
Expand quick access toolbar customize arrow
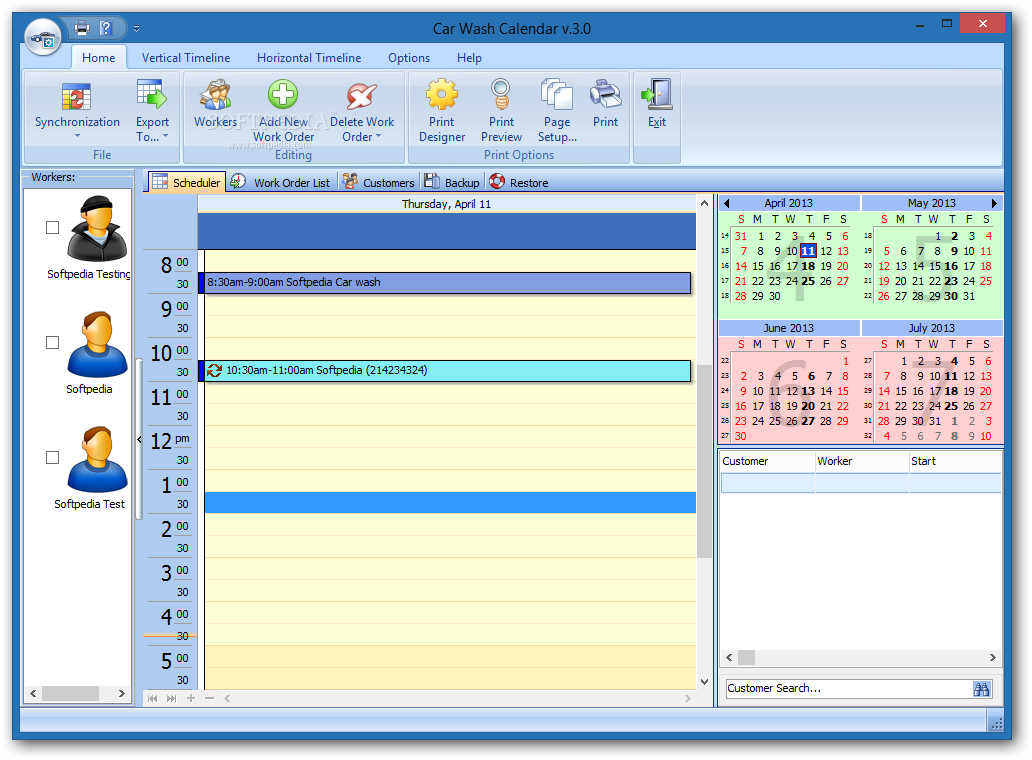(136, 28)
